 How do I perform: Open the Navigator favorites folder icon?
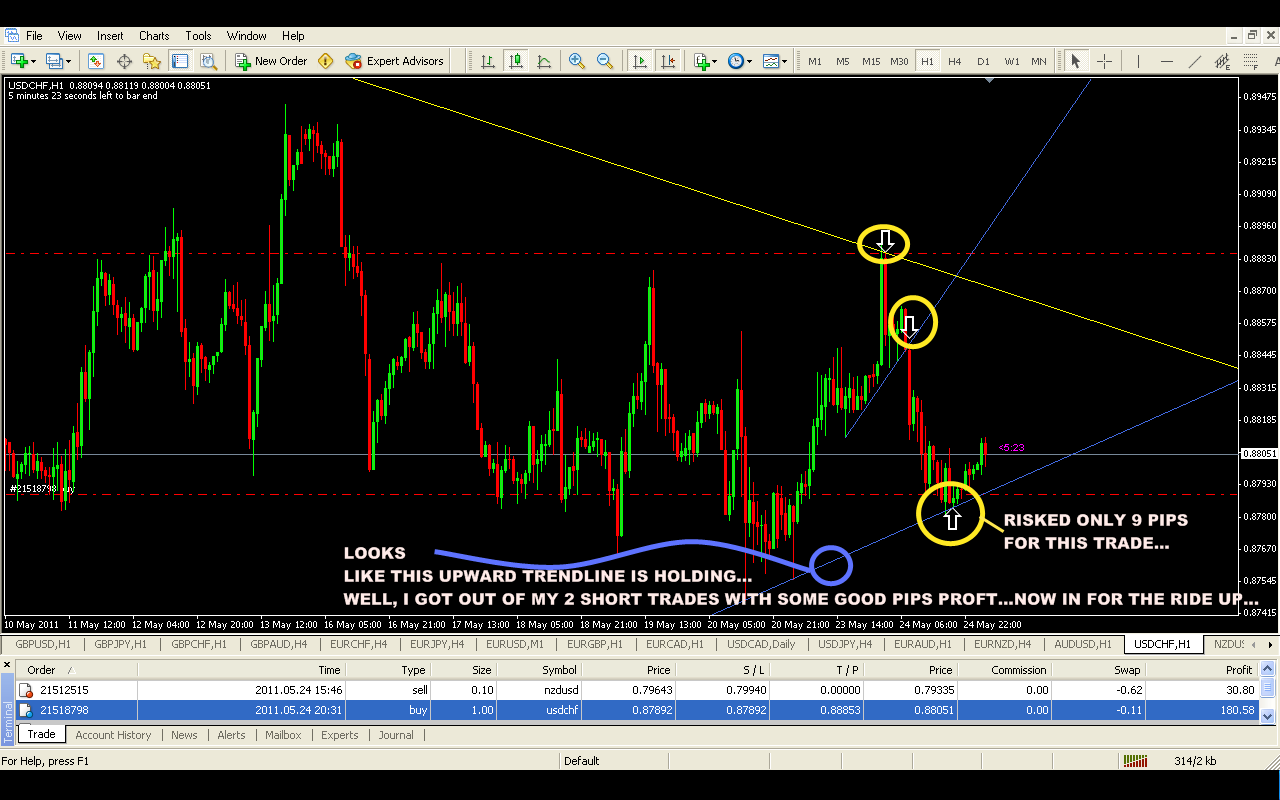[x=152, y=61]
